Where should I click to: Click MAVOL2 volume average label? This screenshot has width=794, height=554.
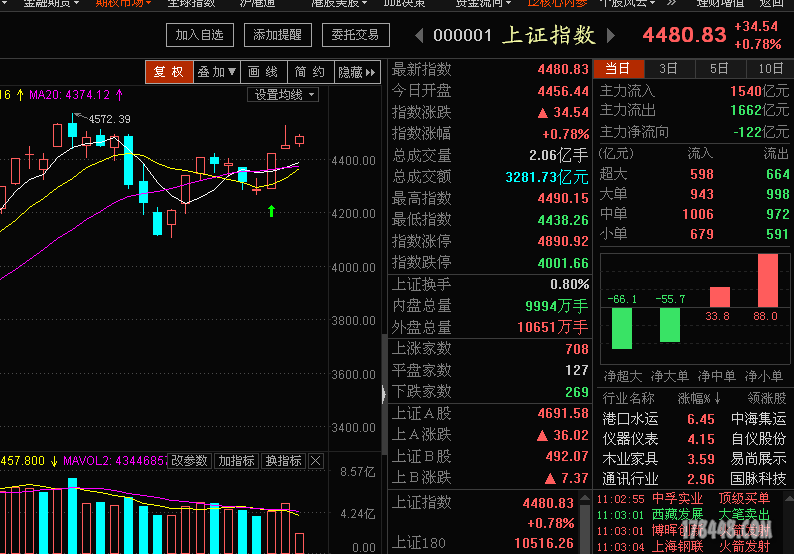pos(115,461)
